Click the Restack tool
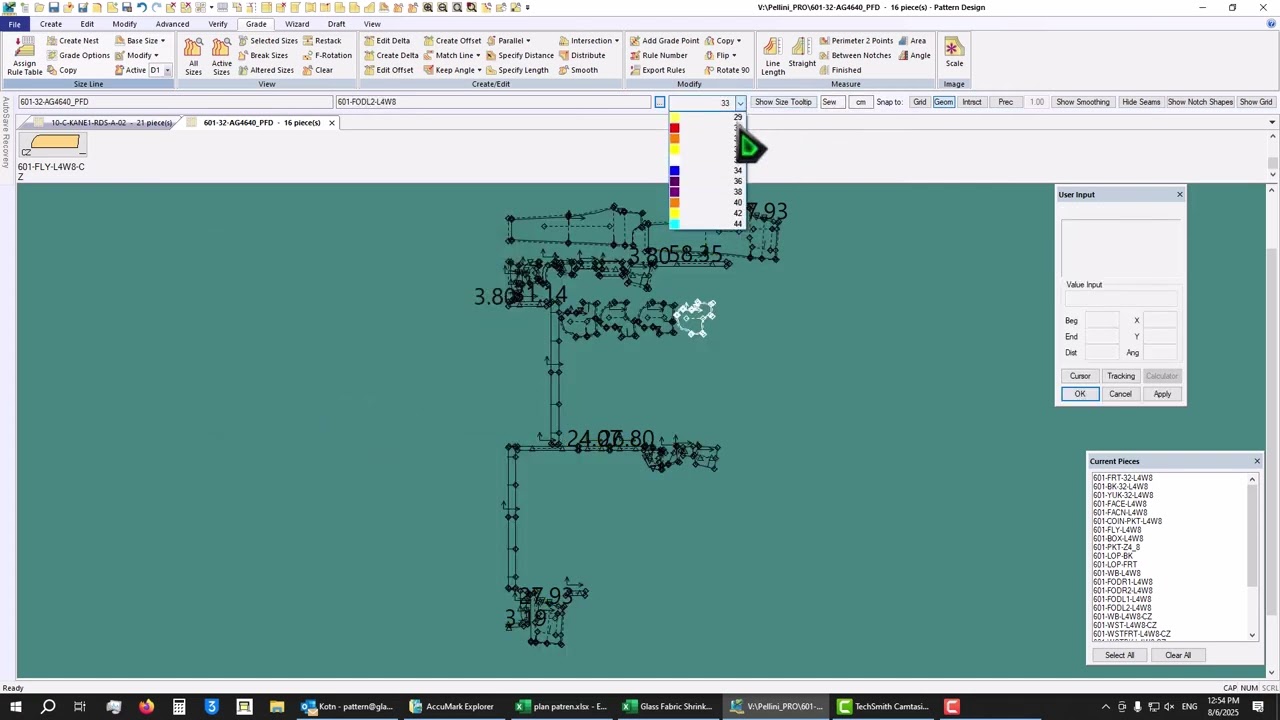The height and width of the screenshot is (720, 1280). pos(321,41)
